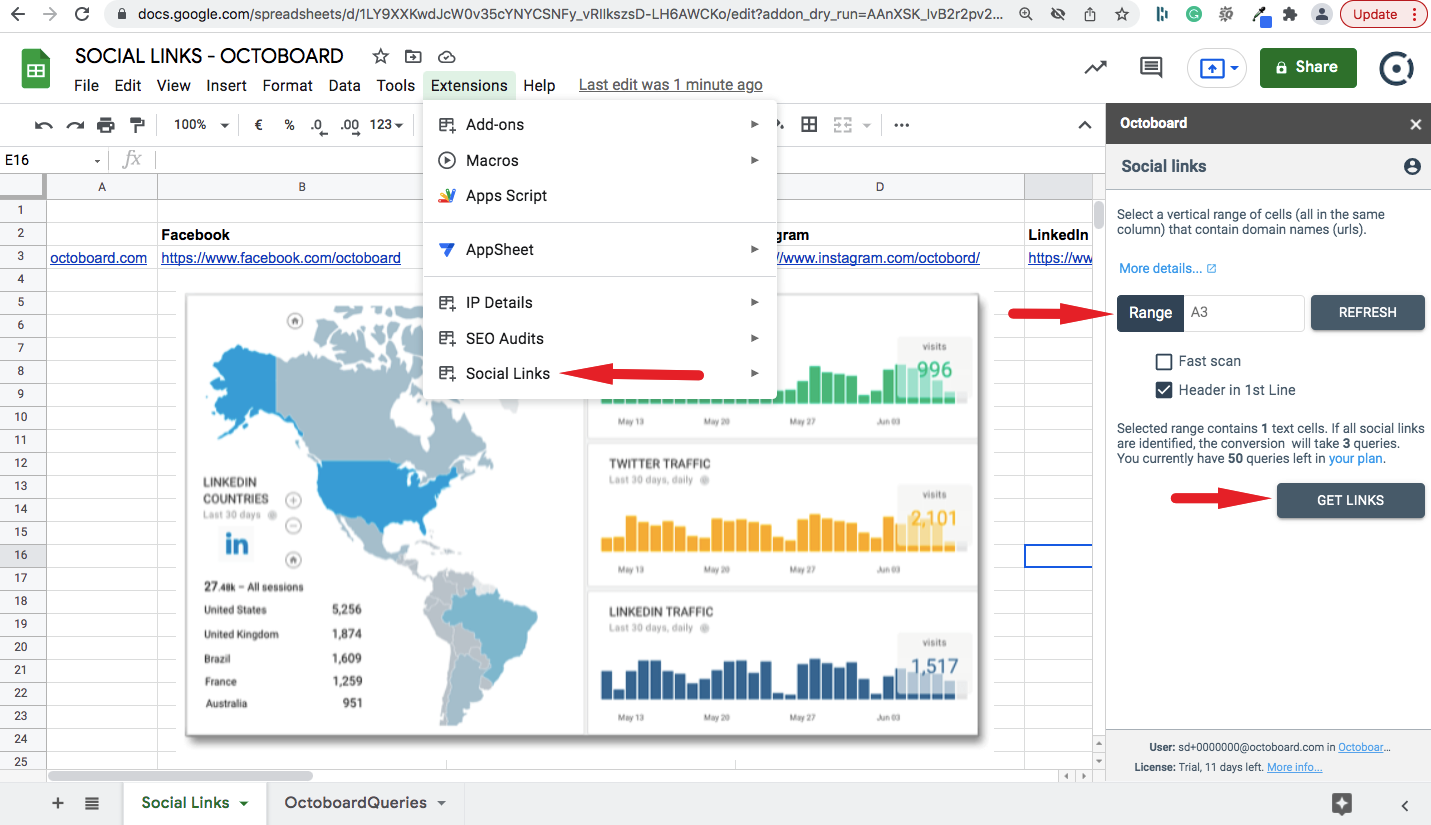1431x825 pixels.
Task: Uncheck Header in 1st Line
Action: pyautogui.click(x=1163, y=390)
